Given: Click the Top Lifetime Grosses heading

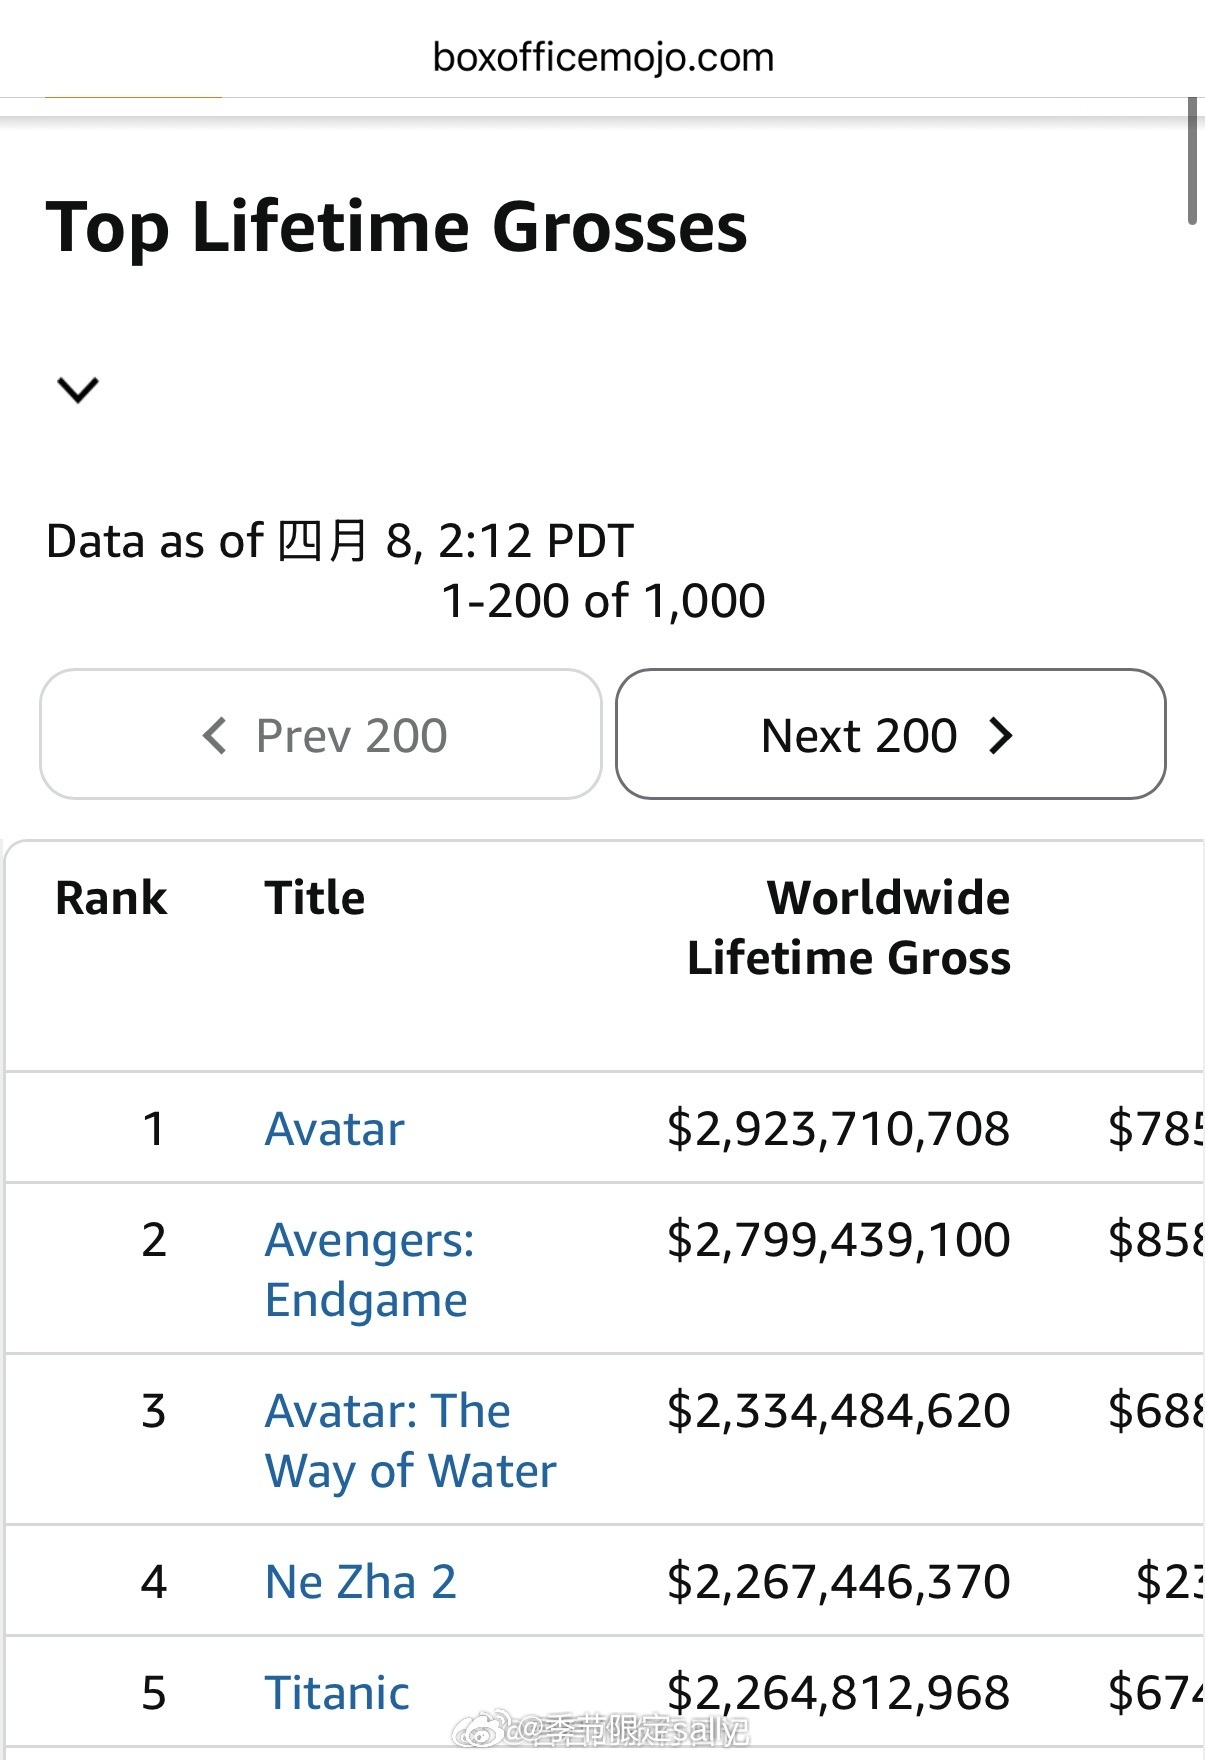Looking at the screenshot, I should 396,227.
